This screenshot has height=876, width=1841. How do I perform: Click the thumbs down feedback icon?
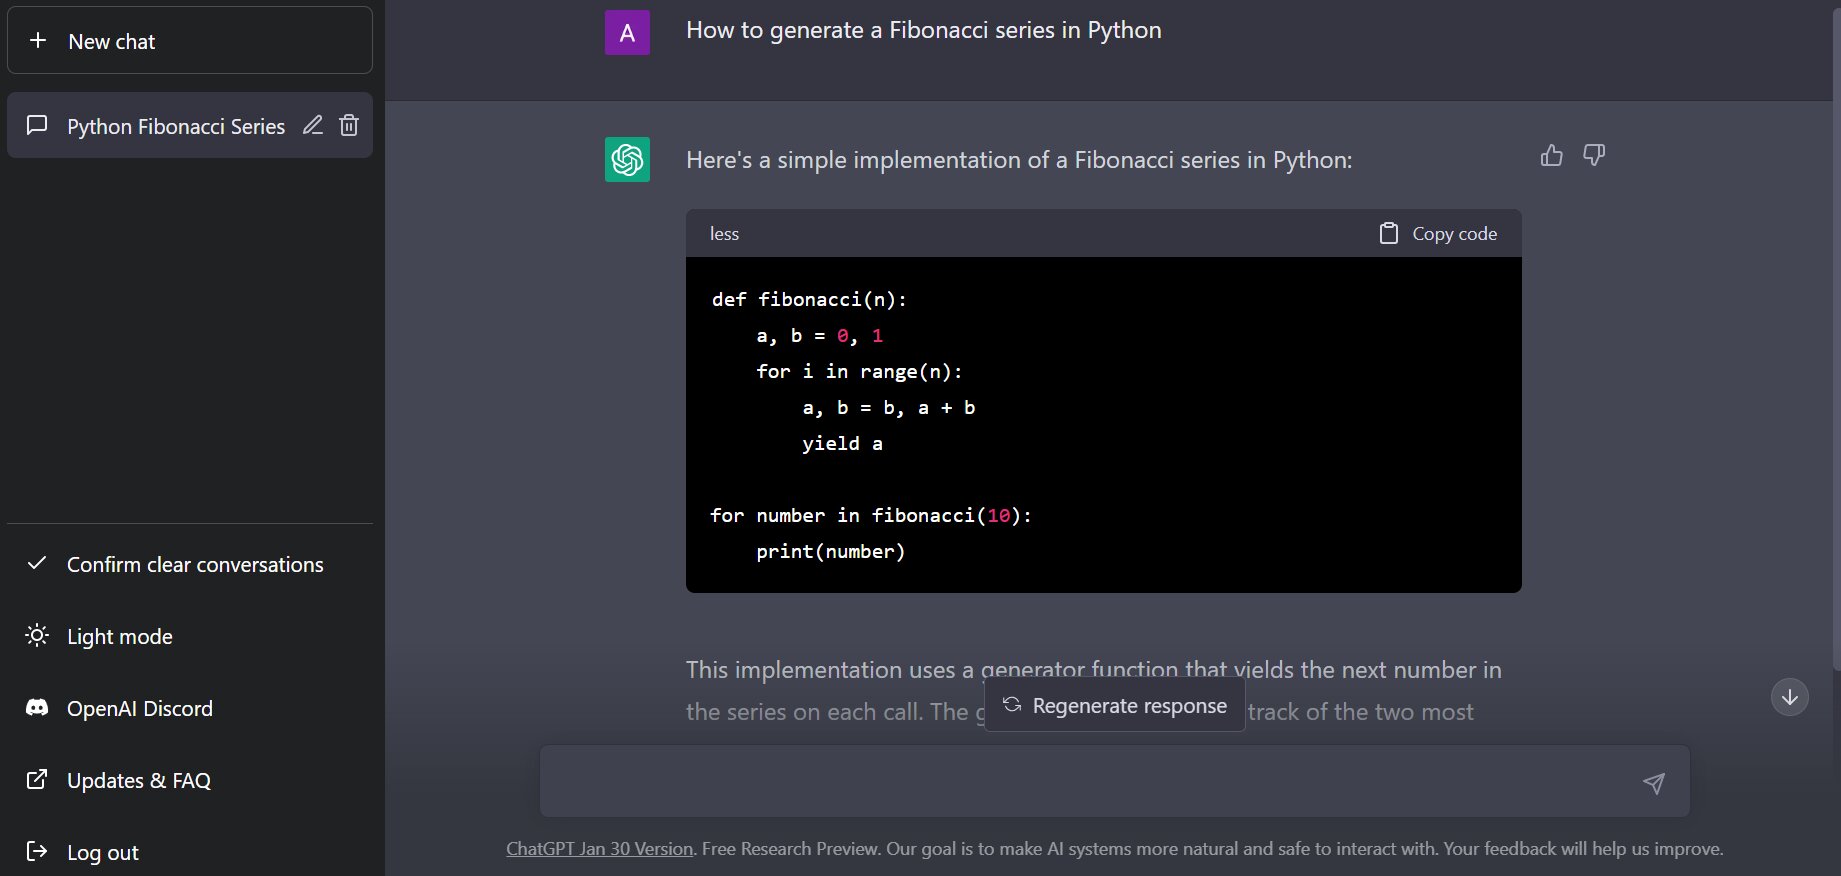1594,155
